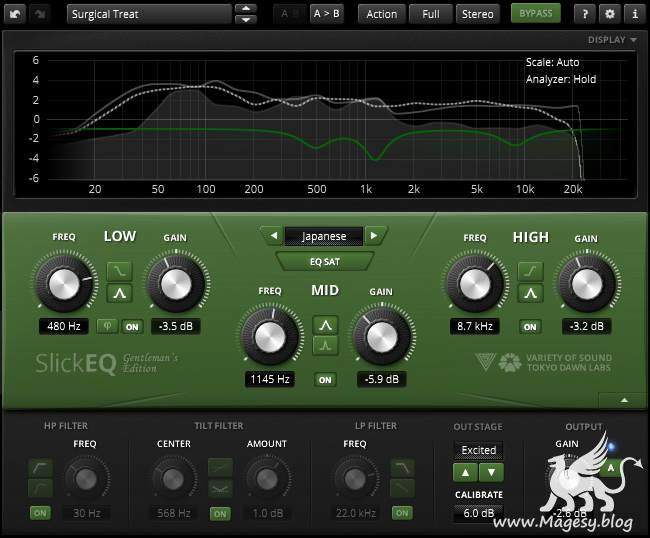Viewport: 650px width, 538px height.
Task: Click the -5.9 dB value field
Action: tap(382, 379)
